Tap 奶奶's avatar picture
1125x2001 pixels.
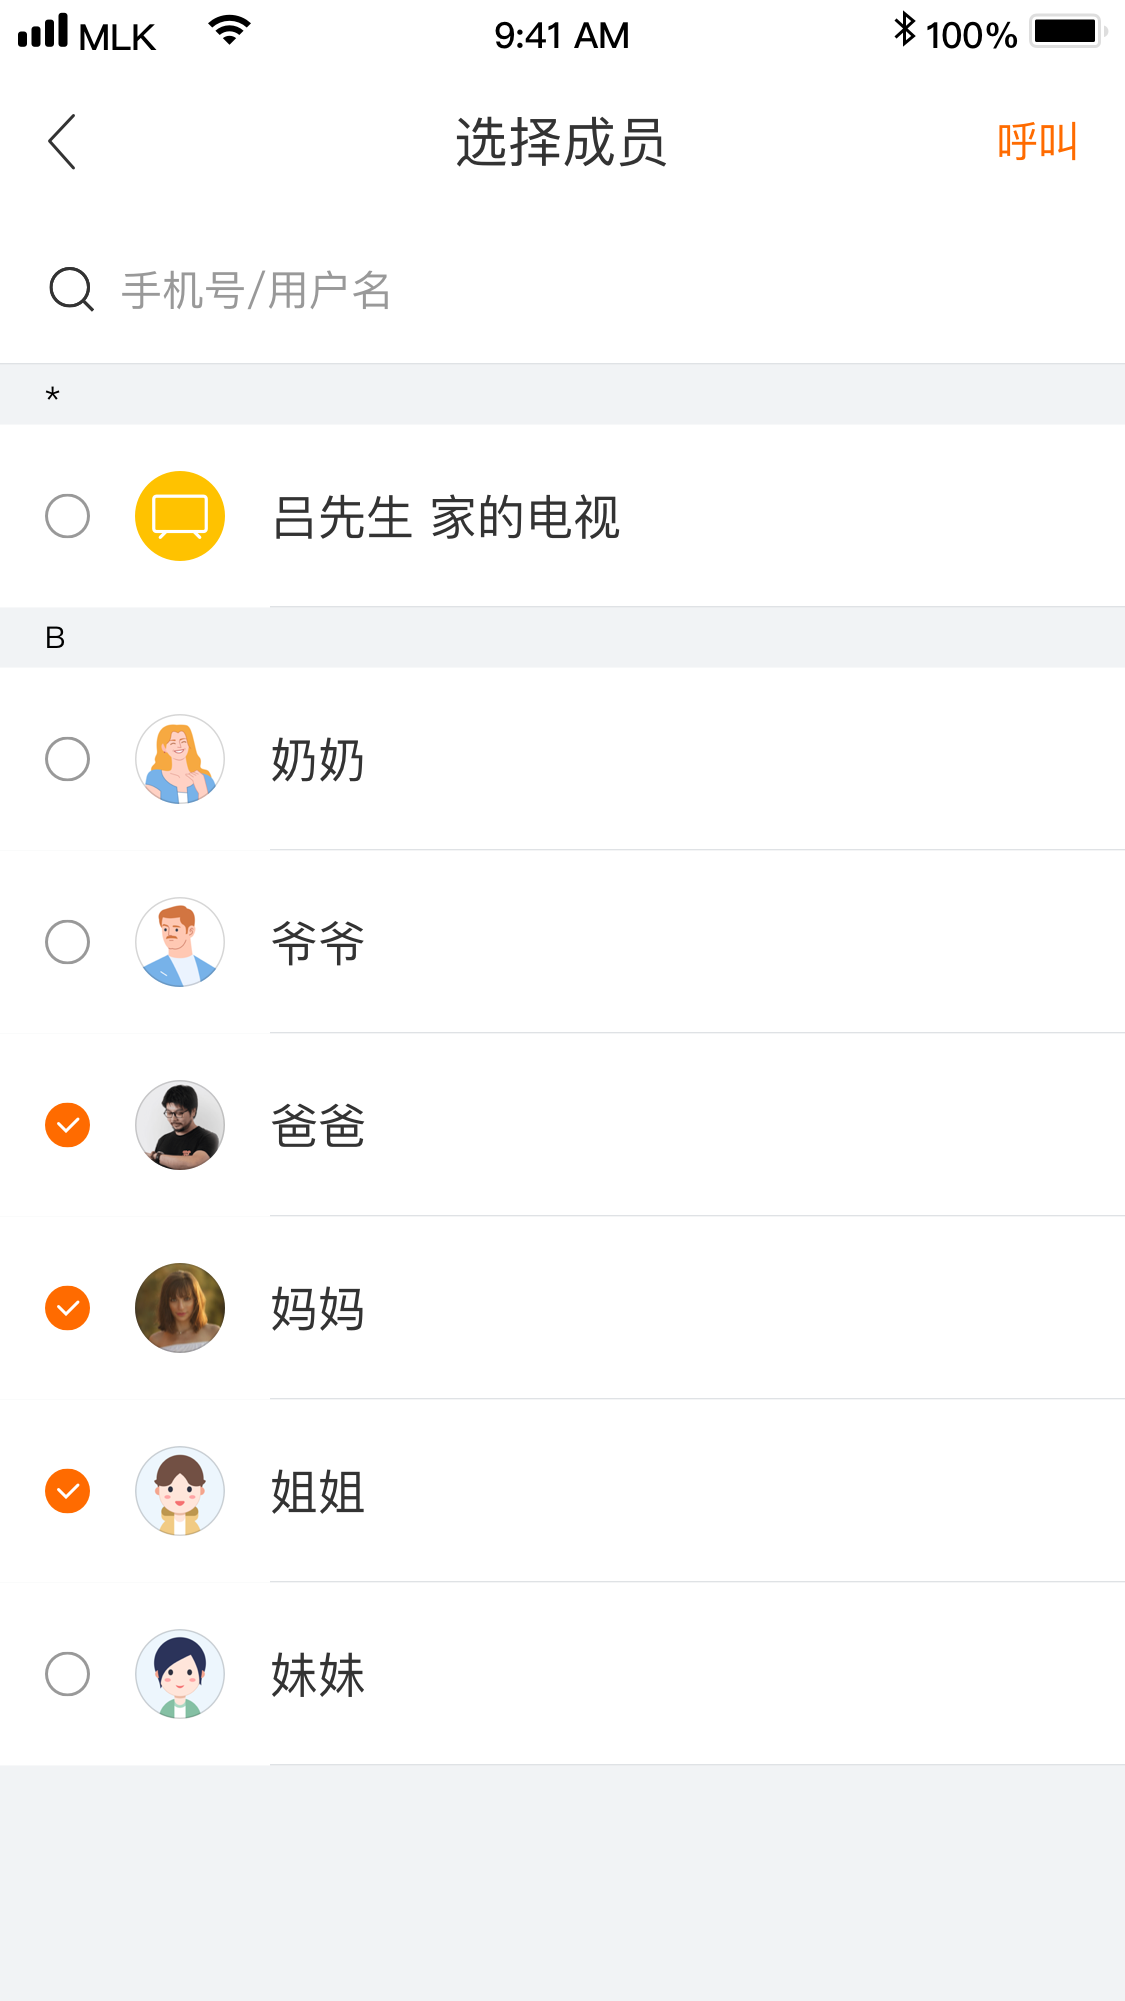tap(180, 759)
